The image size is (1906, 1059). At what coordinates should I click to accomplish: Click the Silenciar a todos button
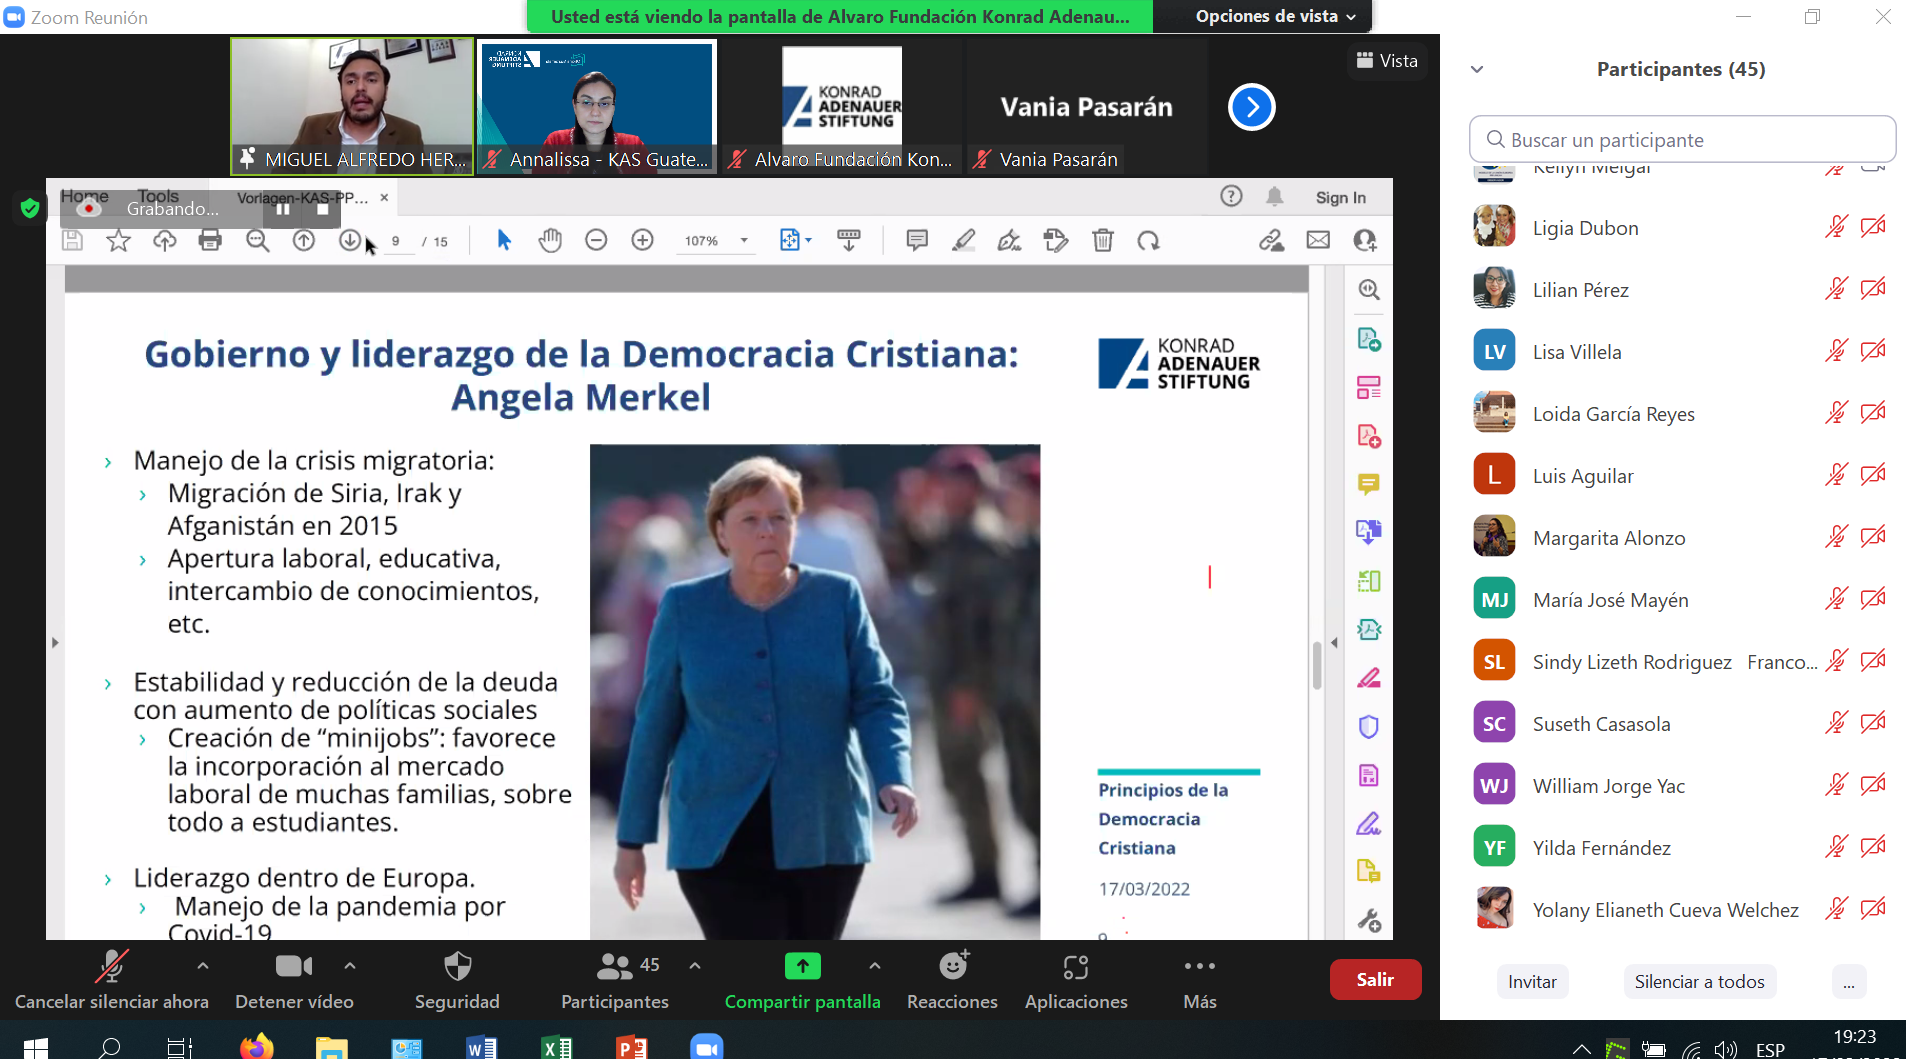pos(1699,982)
